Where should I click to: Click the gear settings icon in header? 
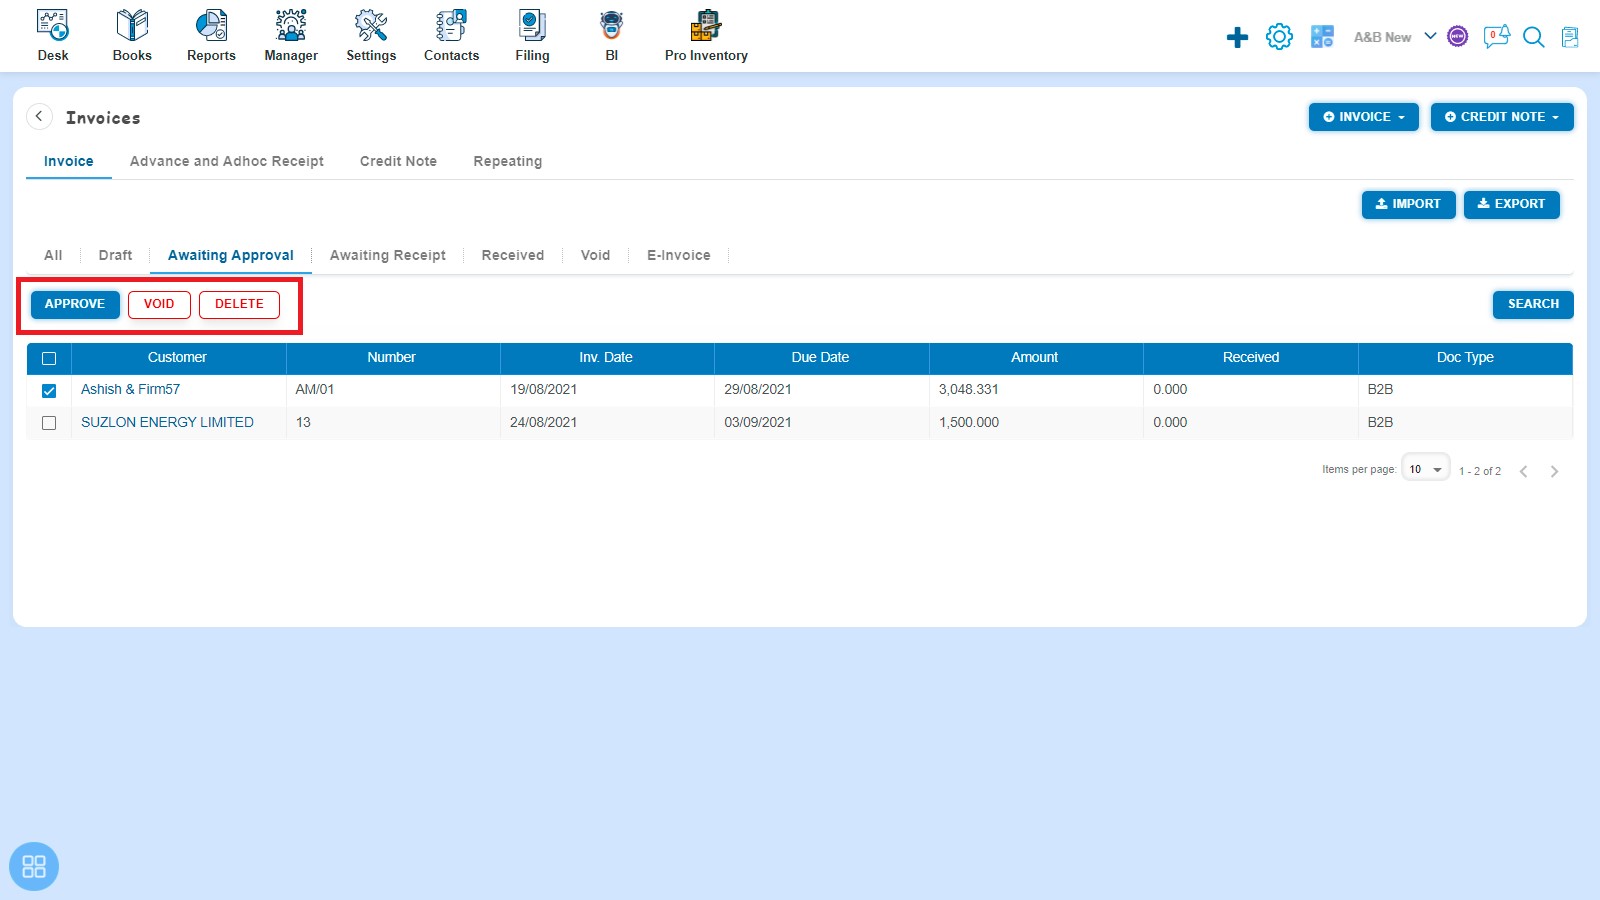(x=1279, y=37)
